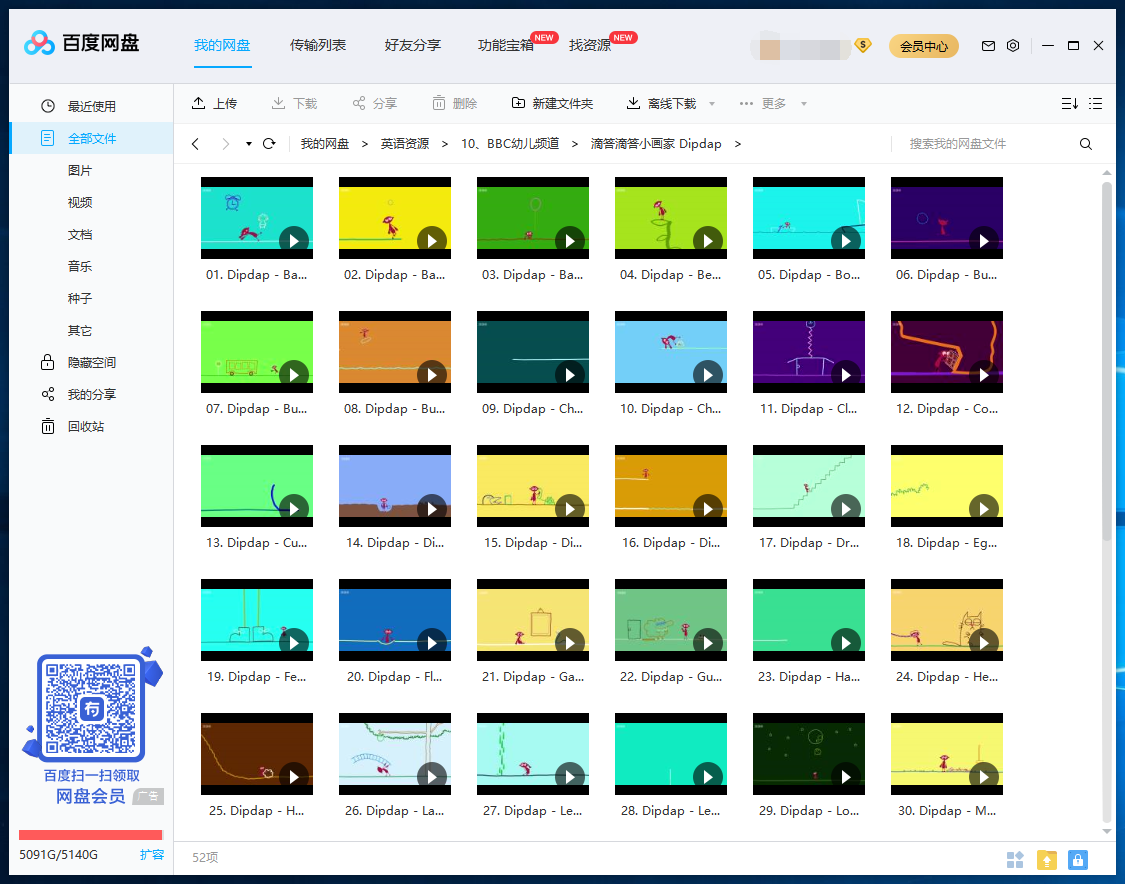Click the 分享 share button

(x=375, y=103)
